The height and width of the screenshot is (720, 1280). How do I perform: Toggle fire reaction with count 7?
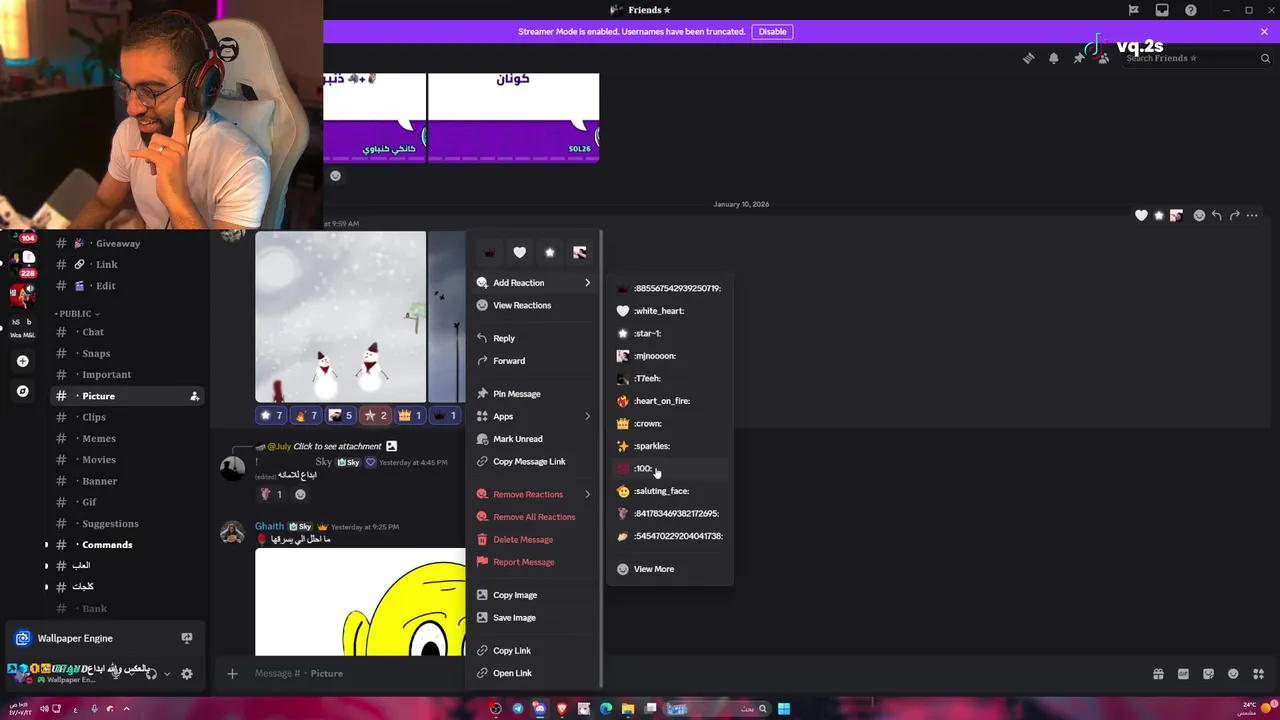pos(306,415)
